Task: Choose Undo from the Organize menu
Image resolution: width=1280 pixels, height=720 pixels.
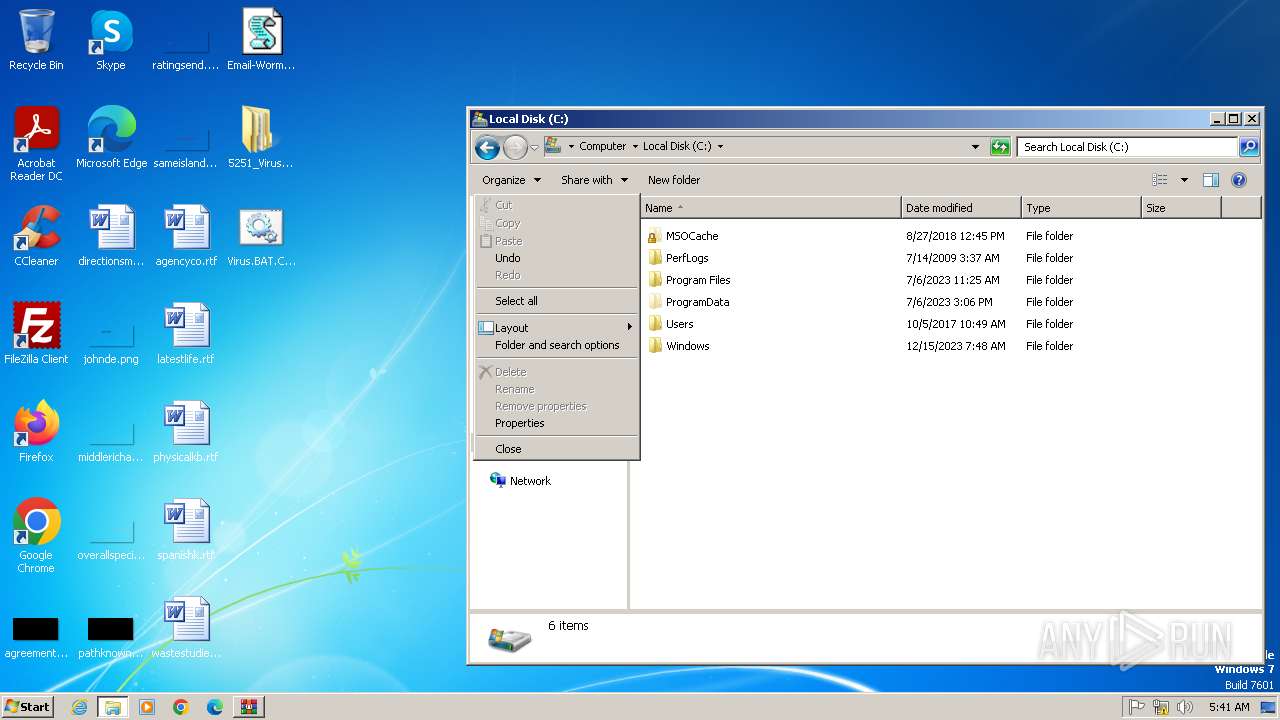Action: [x=557, y=258]
